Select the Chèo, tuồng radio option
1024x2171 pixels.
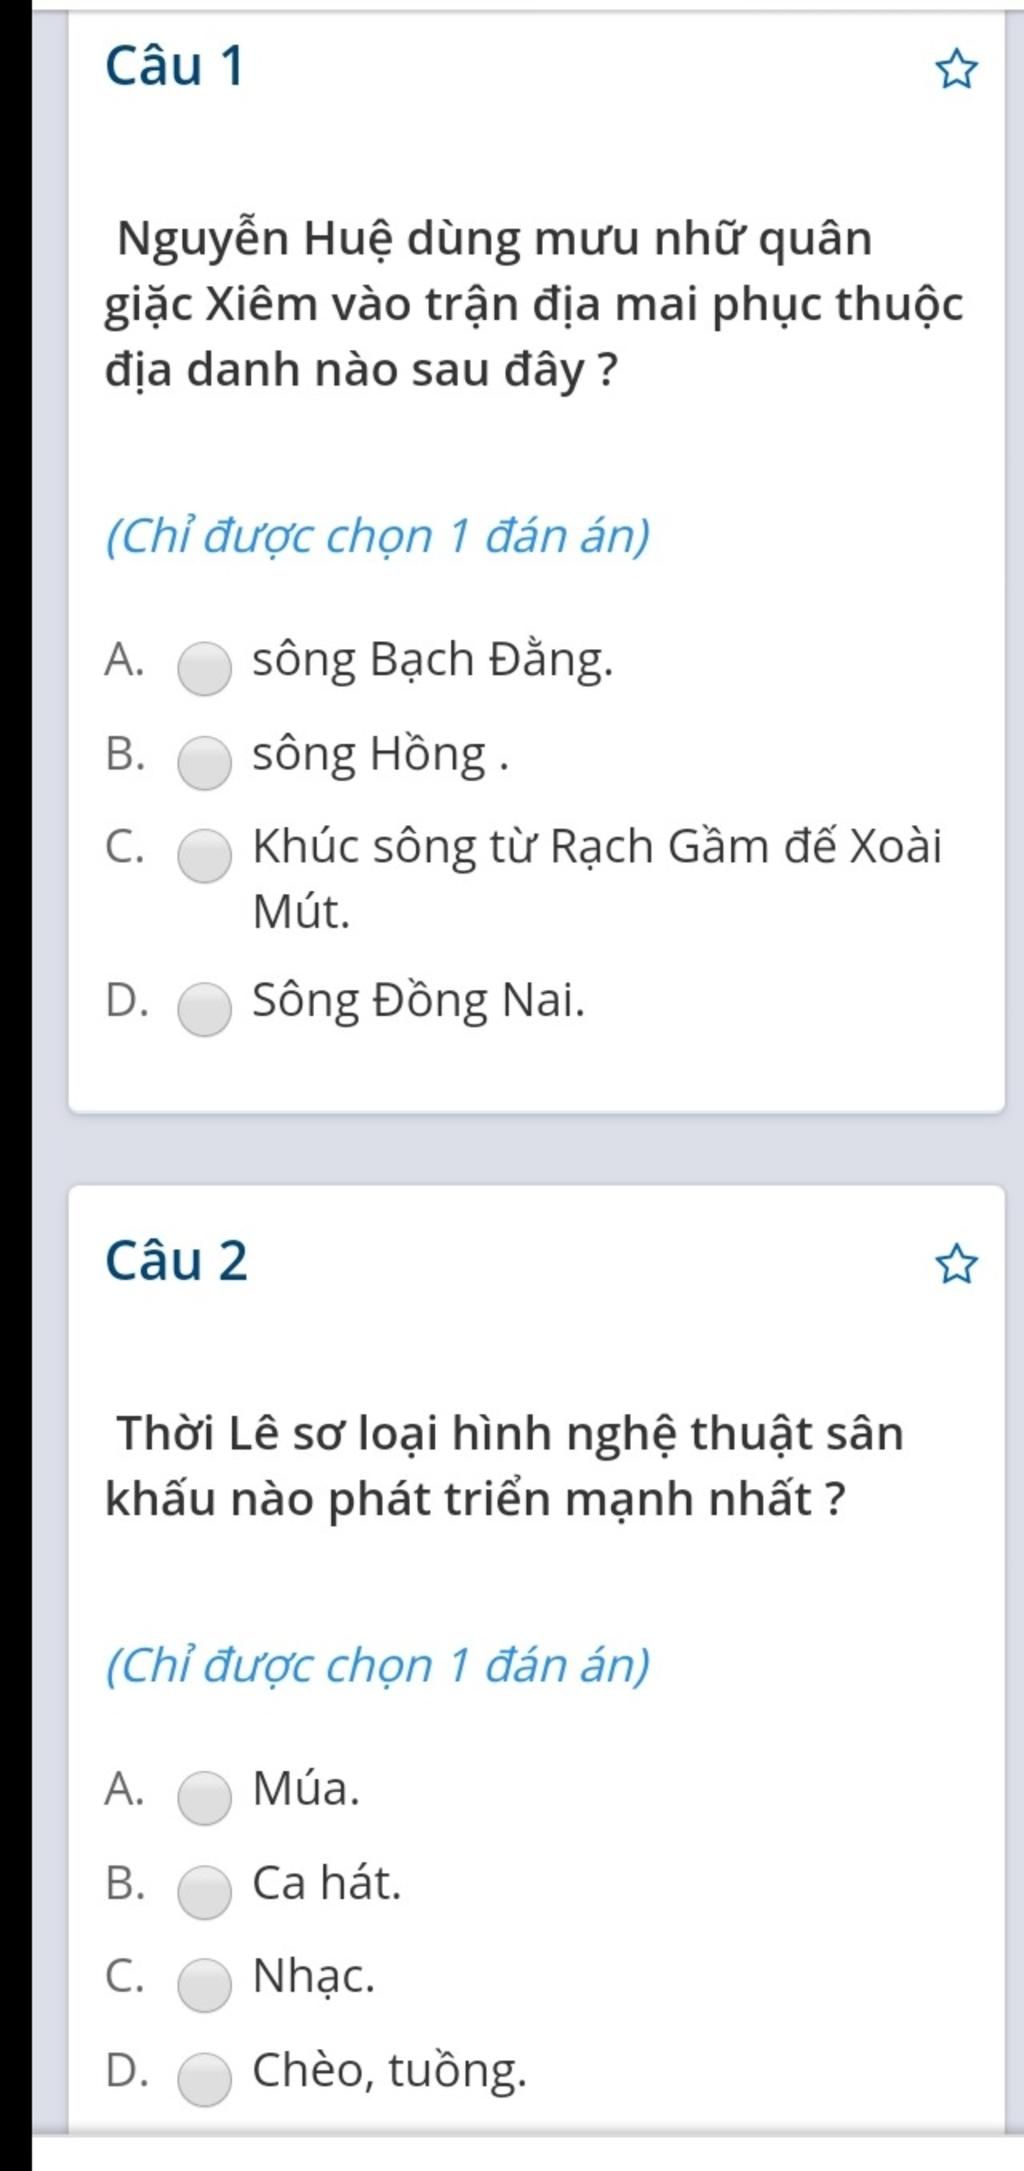tap(205, 2079)
